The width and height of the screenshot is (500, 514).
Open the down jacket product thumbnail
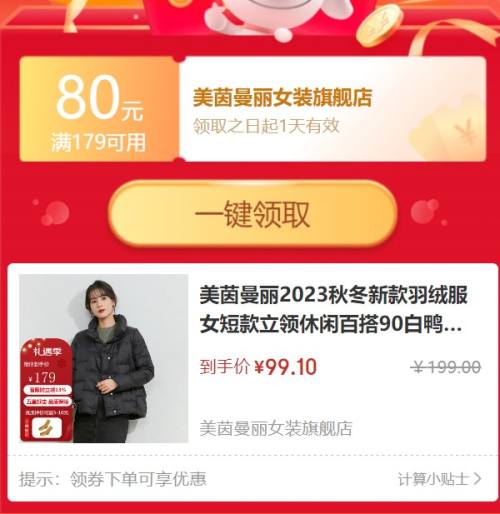click(x=104, y=358)
